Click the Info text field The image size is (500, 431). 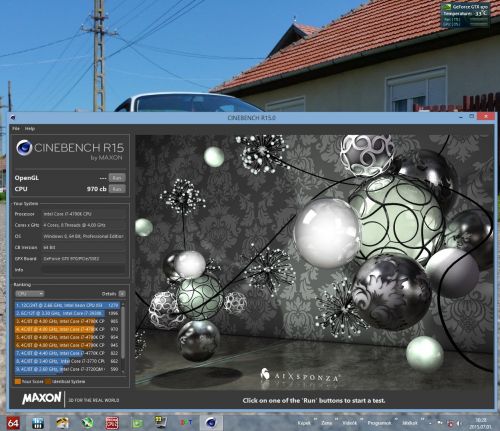click(x=83, y=270)
